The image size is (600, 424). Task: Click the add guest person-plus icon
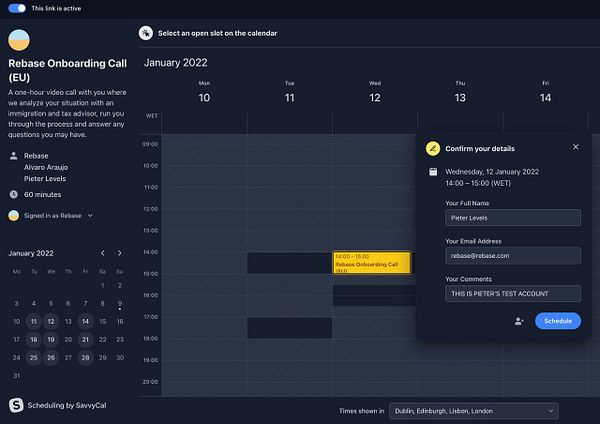point(519,321)
